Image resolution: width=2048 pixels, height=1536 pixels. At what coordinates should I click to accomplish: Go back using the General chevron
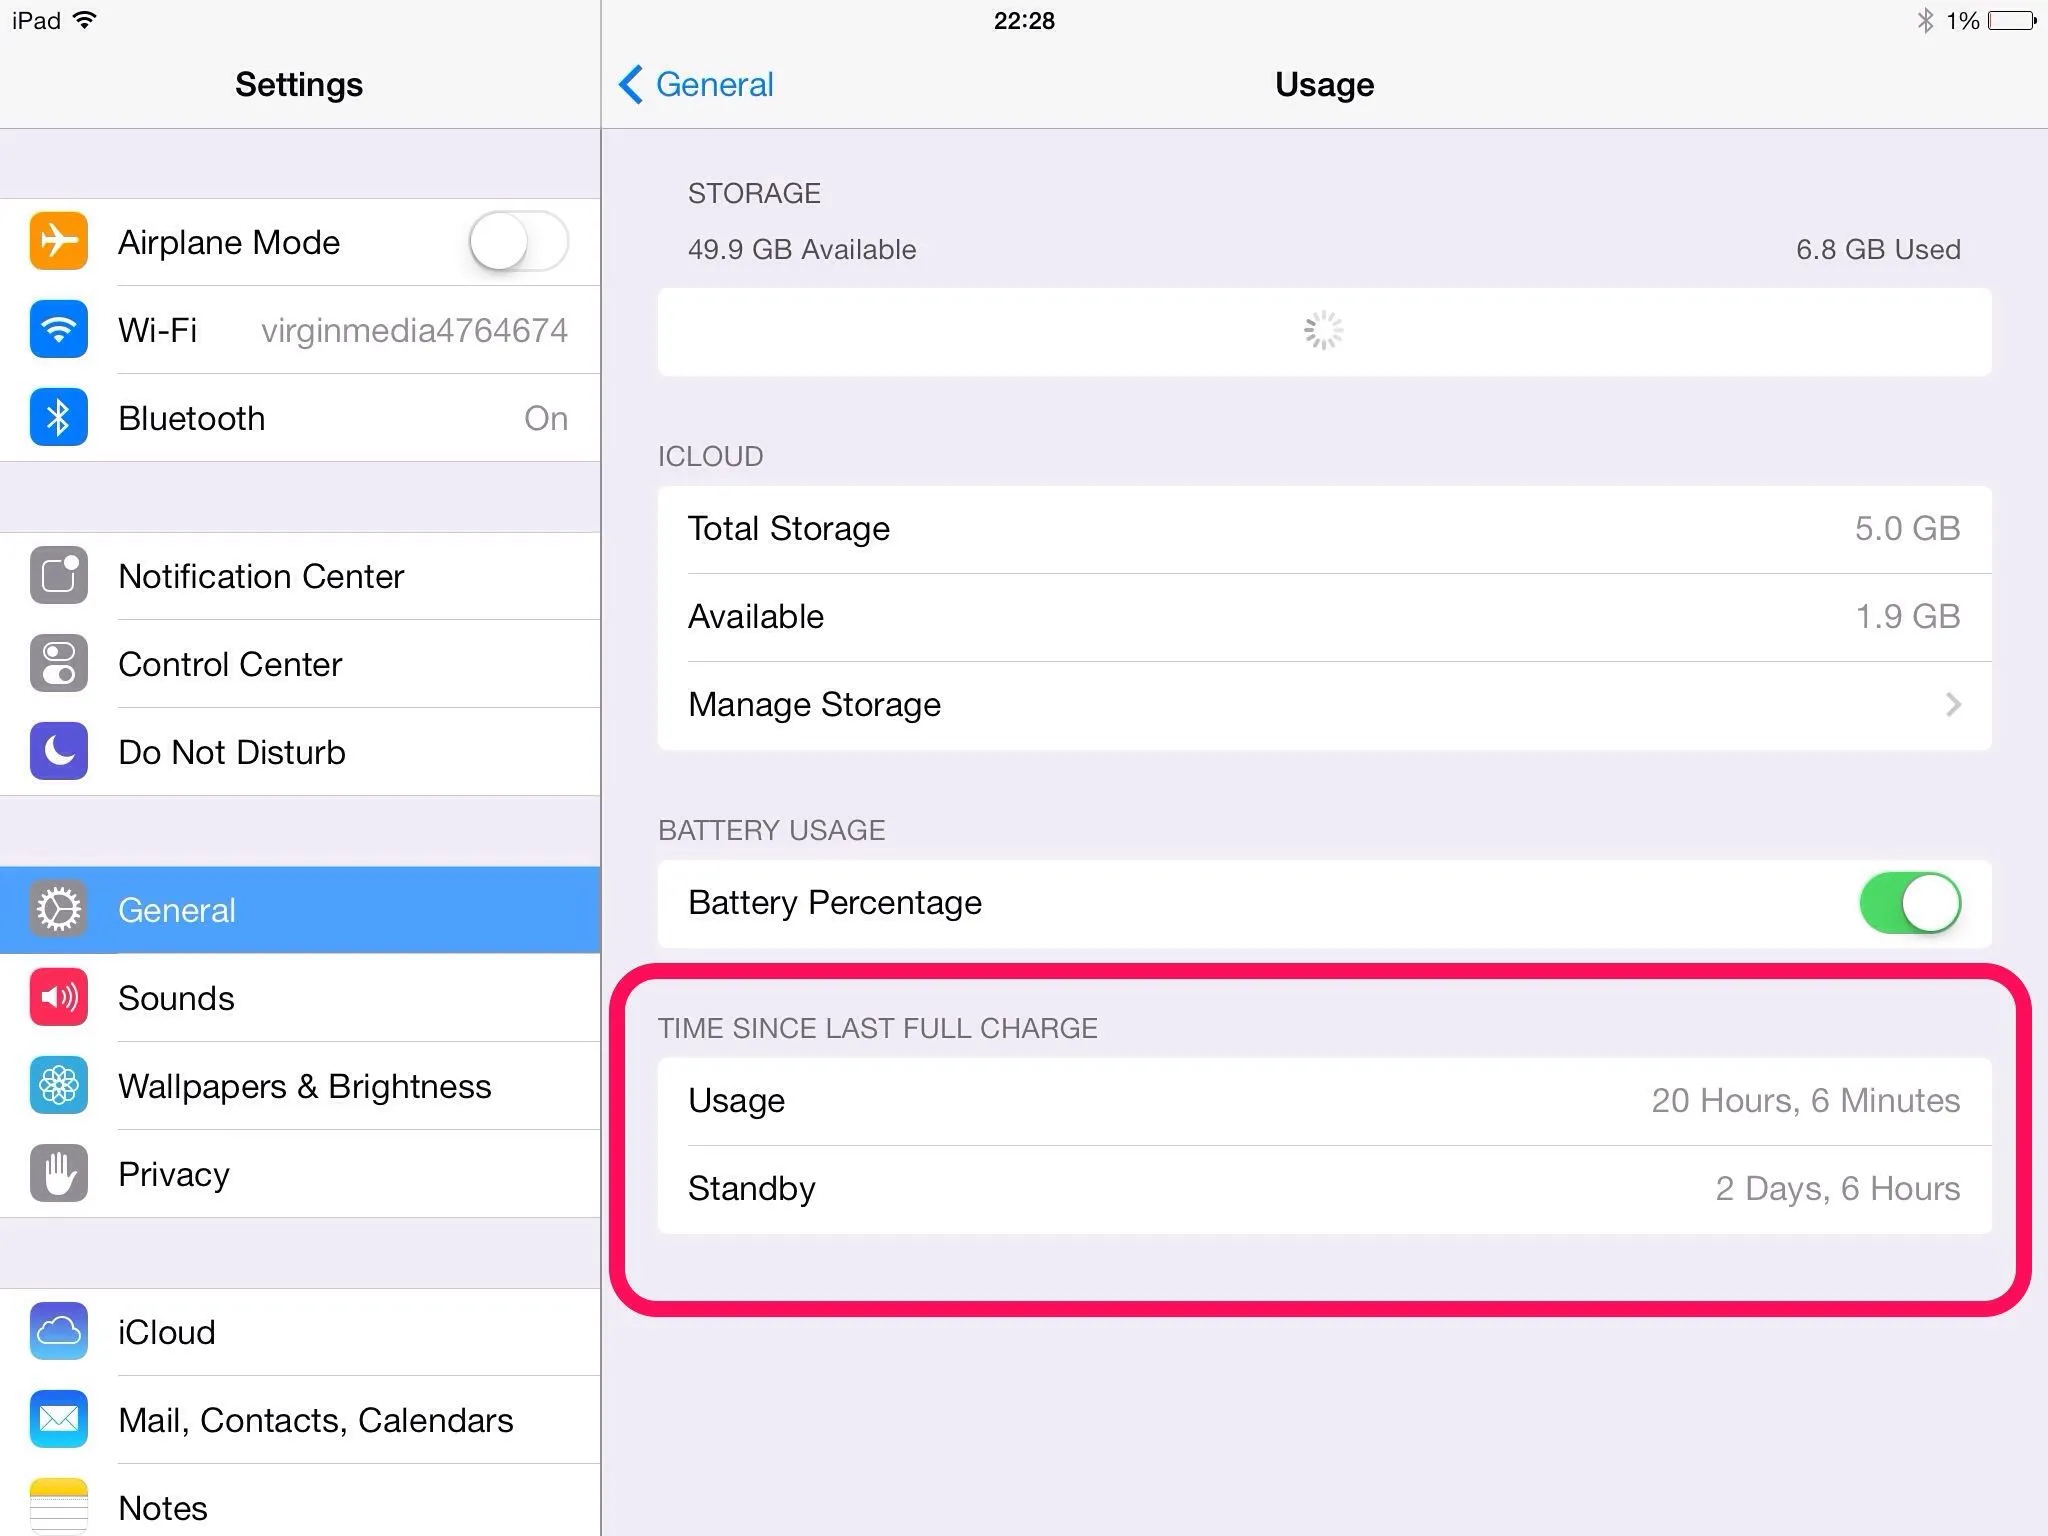click(x=631, y=85)
